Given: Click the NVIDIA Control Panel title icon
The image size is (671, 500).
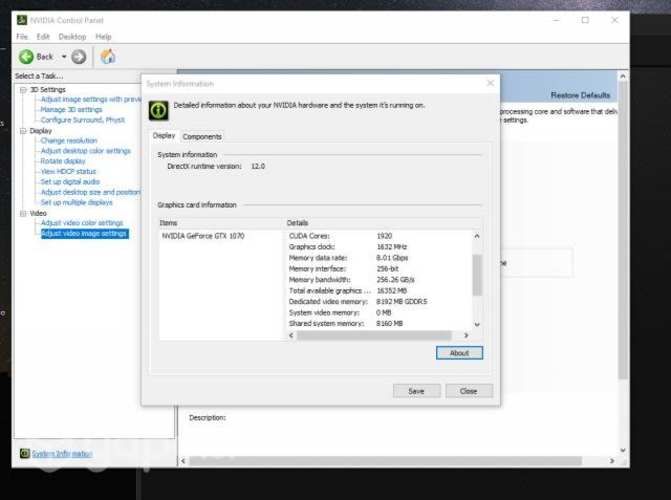Looking at the screenshot, I should click(x=21, y=20).
